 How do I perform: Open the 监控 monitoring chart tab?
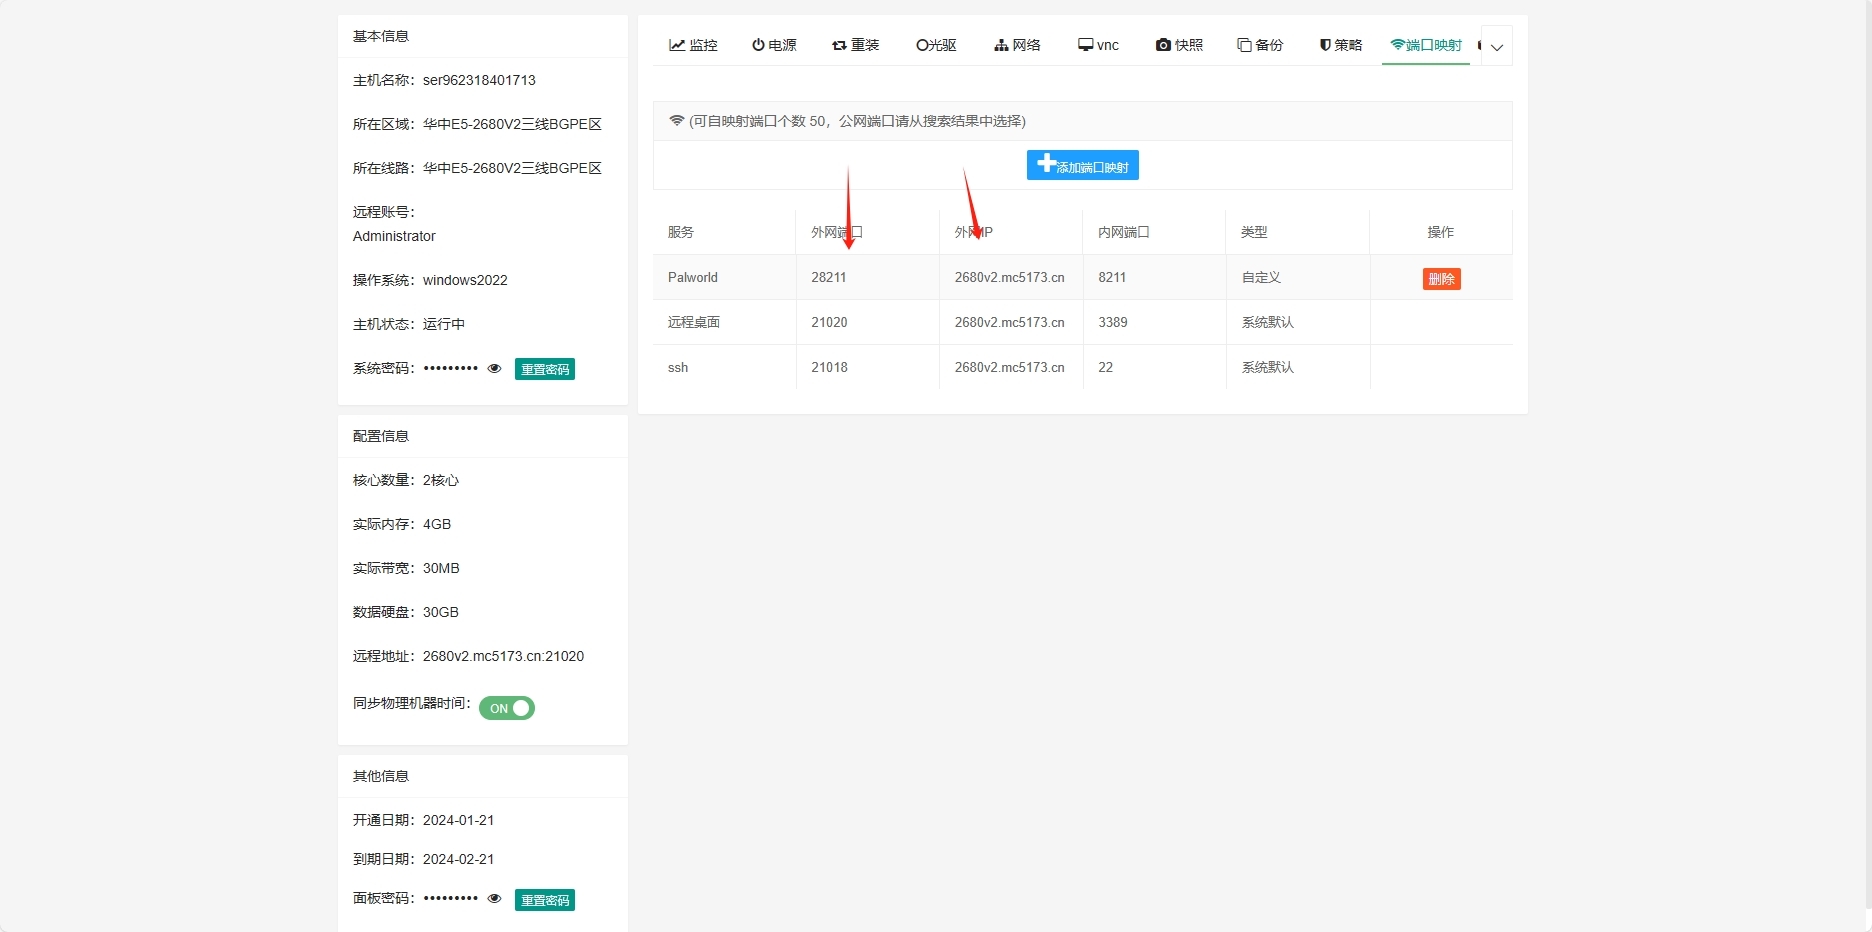click(693, 45)
